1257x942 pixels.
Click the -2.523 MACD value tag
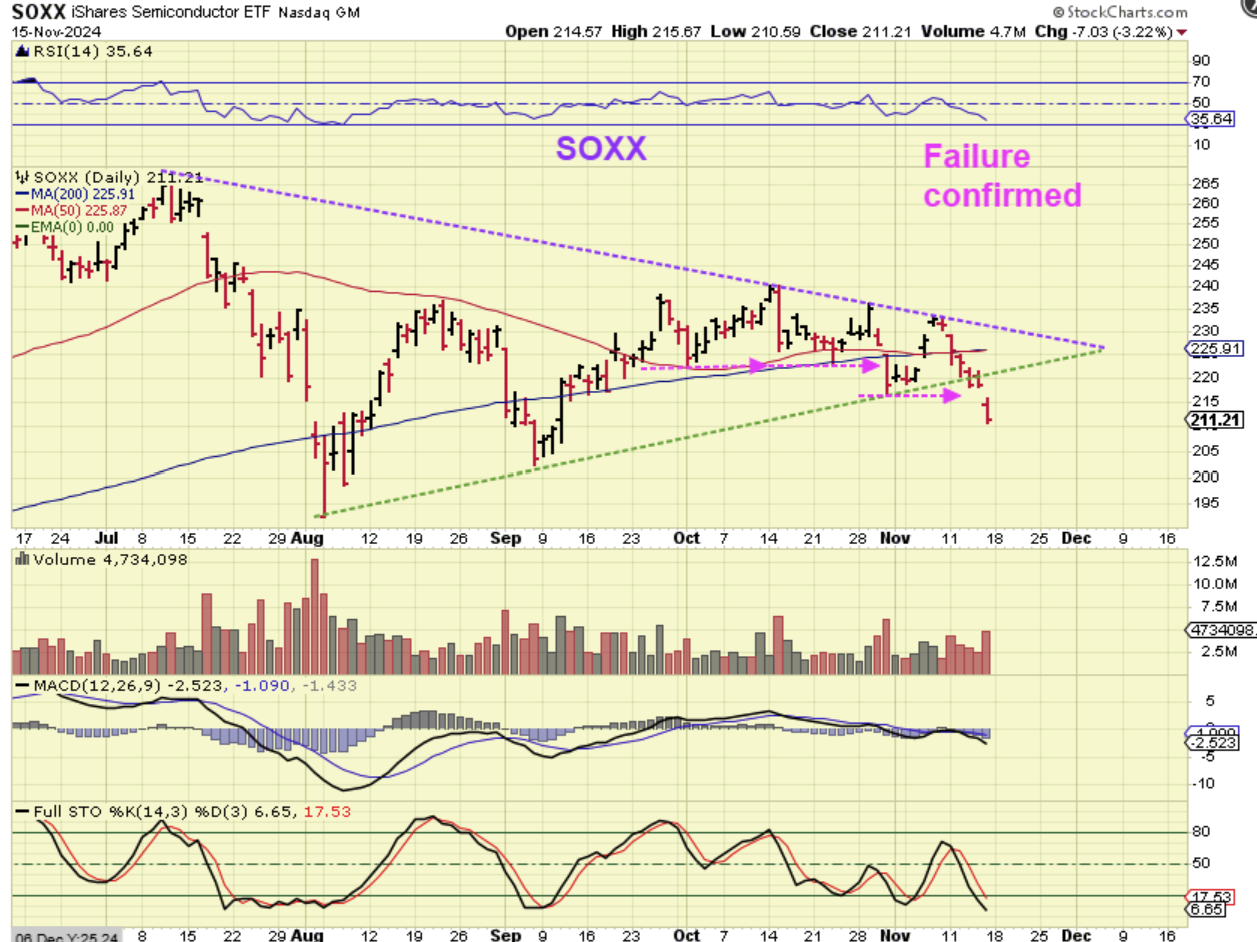(1214, 743)
